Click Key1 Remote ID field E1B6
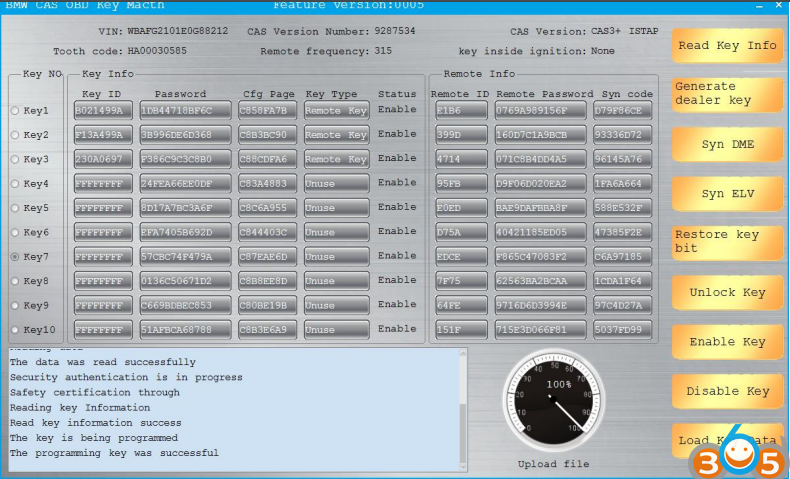 [460, 110]
